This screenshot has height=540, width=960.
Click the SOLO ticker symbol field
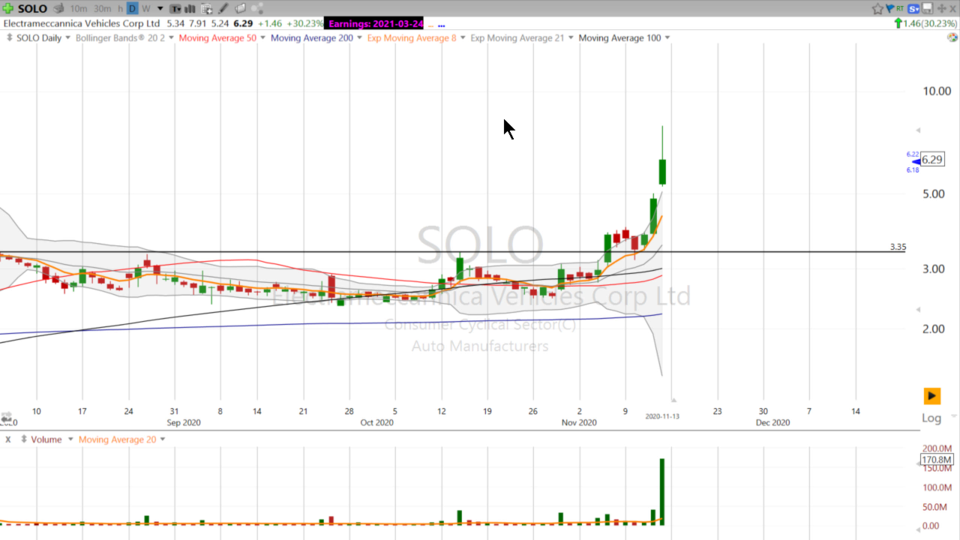[32, 9]
